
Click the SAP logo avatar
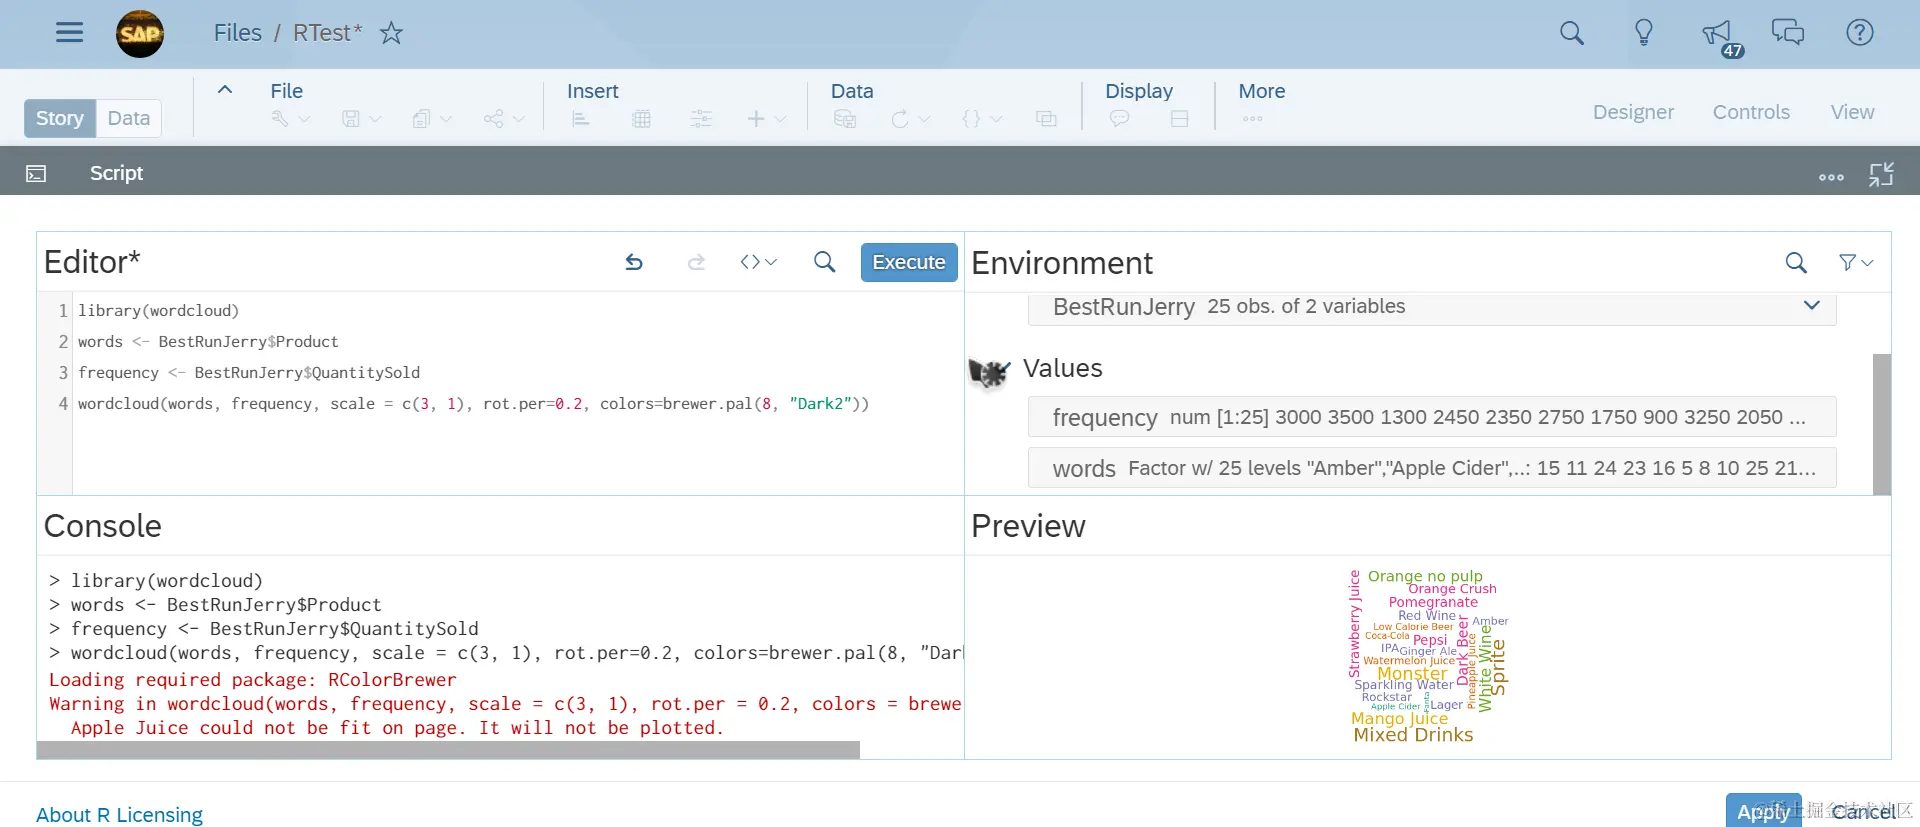[x=140, y=34]
